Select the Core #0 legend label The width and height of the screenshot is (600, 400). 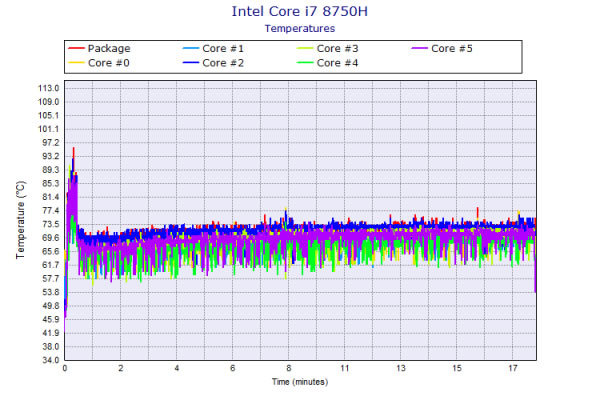[x=109, y=63]
